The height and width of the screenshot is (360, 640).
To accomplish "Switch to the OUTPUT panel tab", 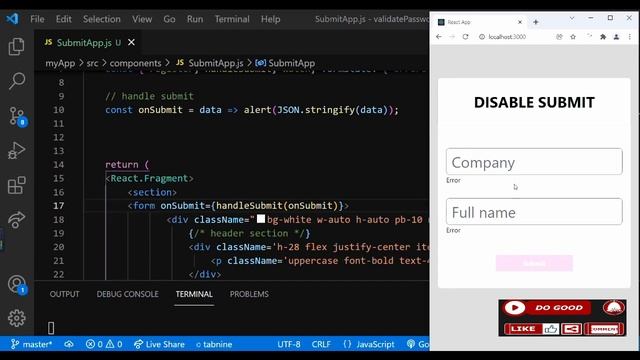I will 64,294.
